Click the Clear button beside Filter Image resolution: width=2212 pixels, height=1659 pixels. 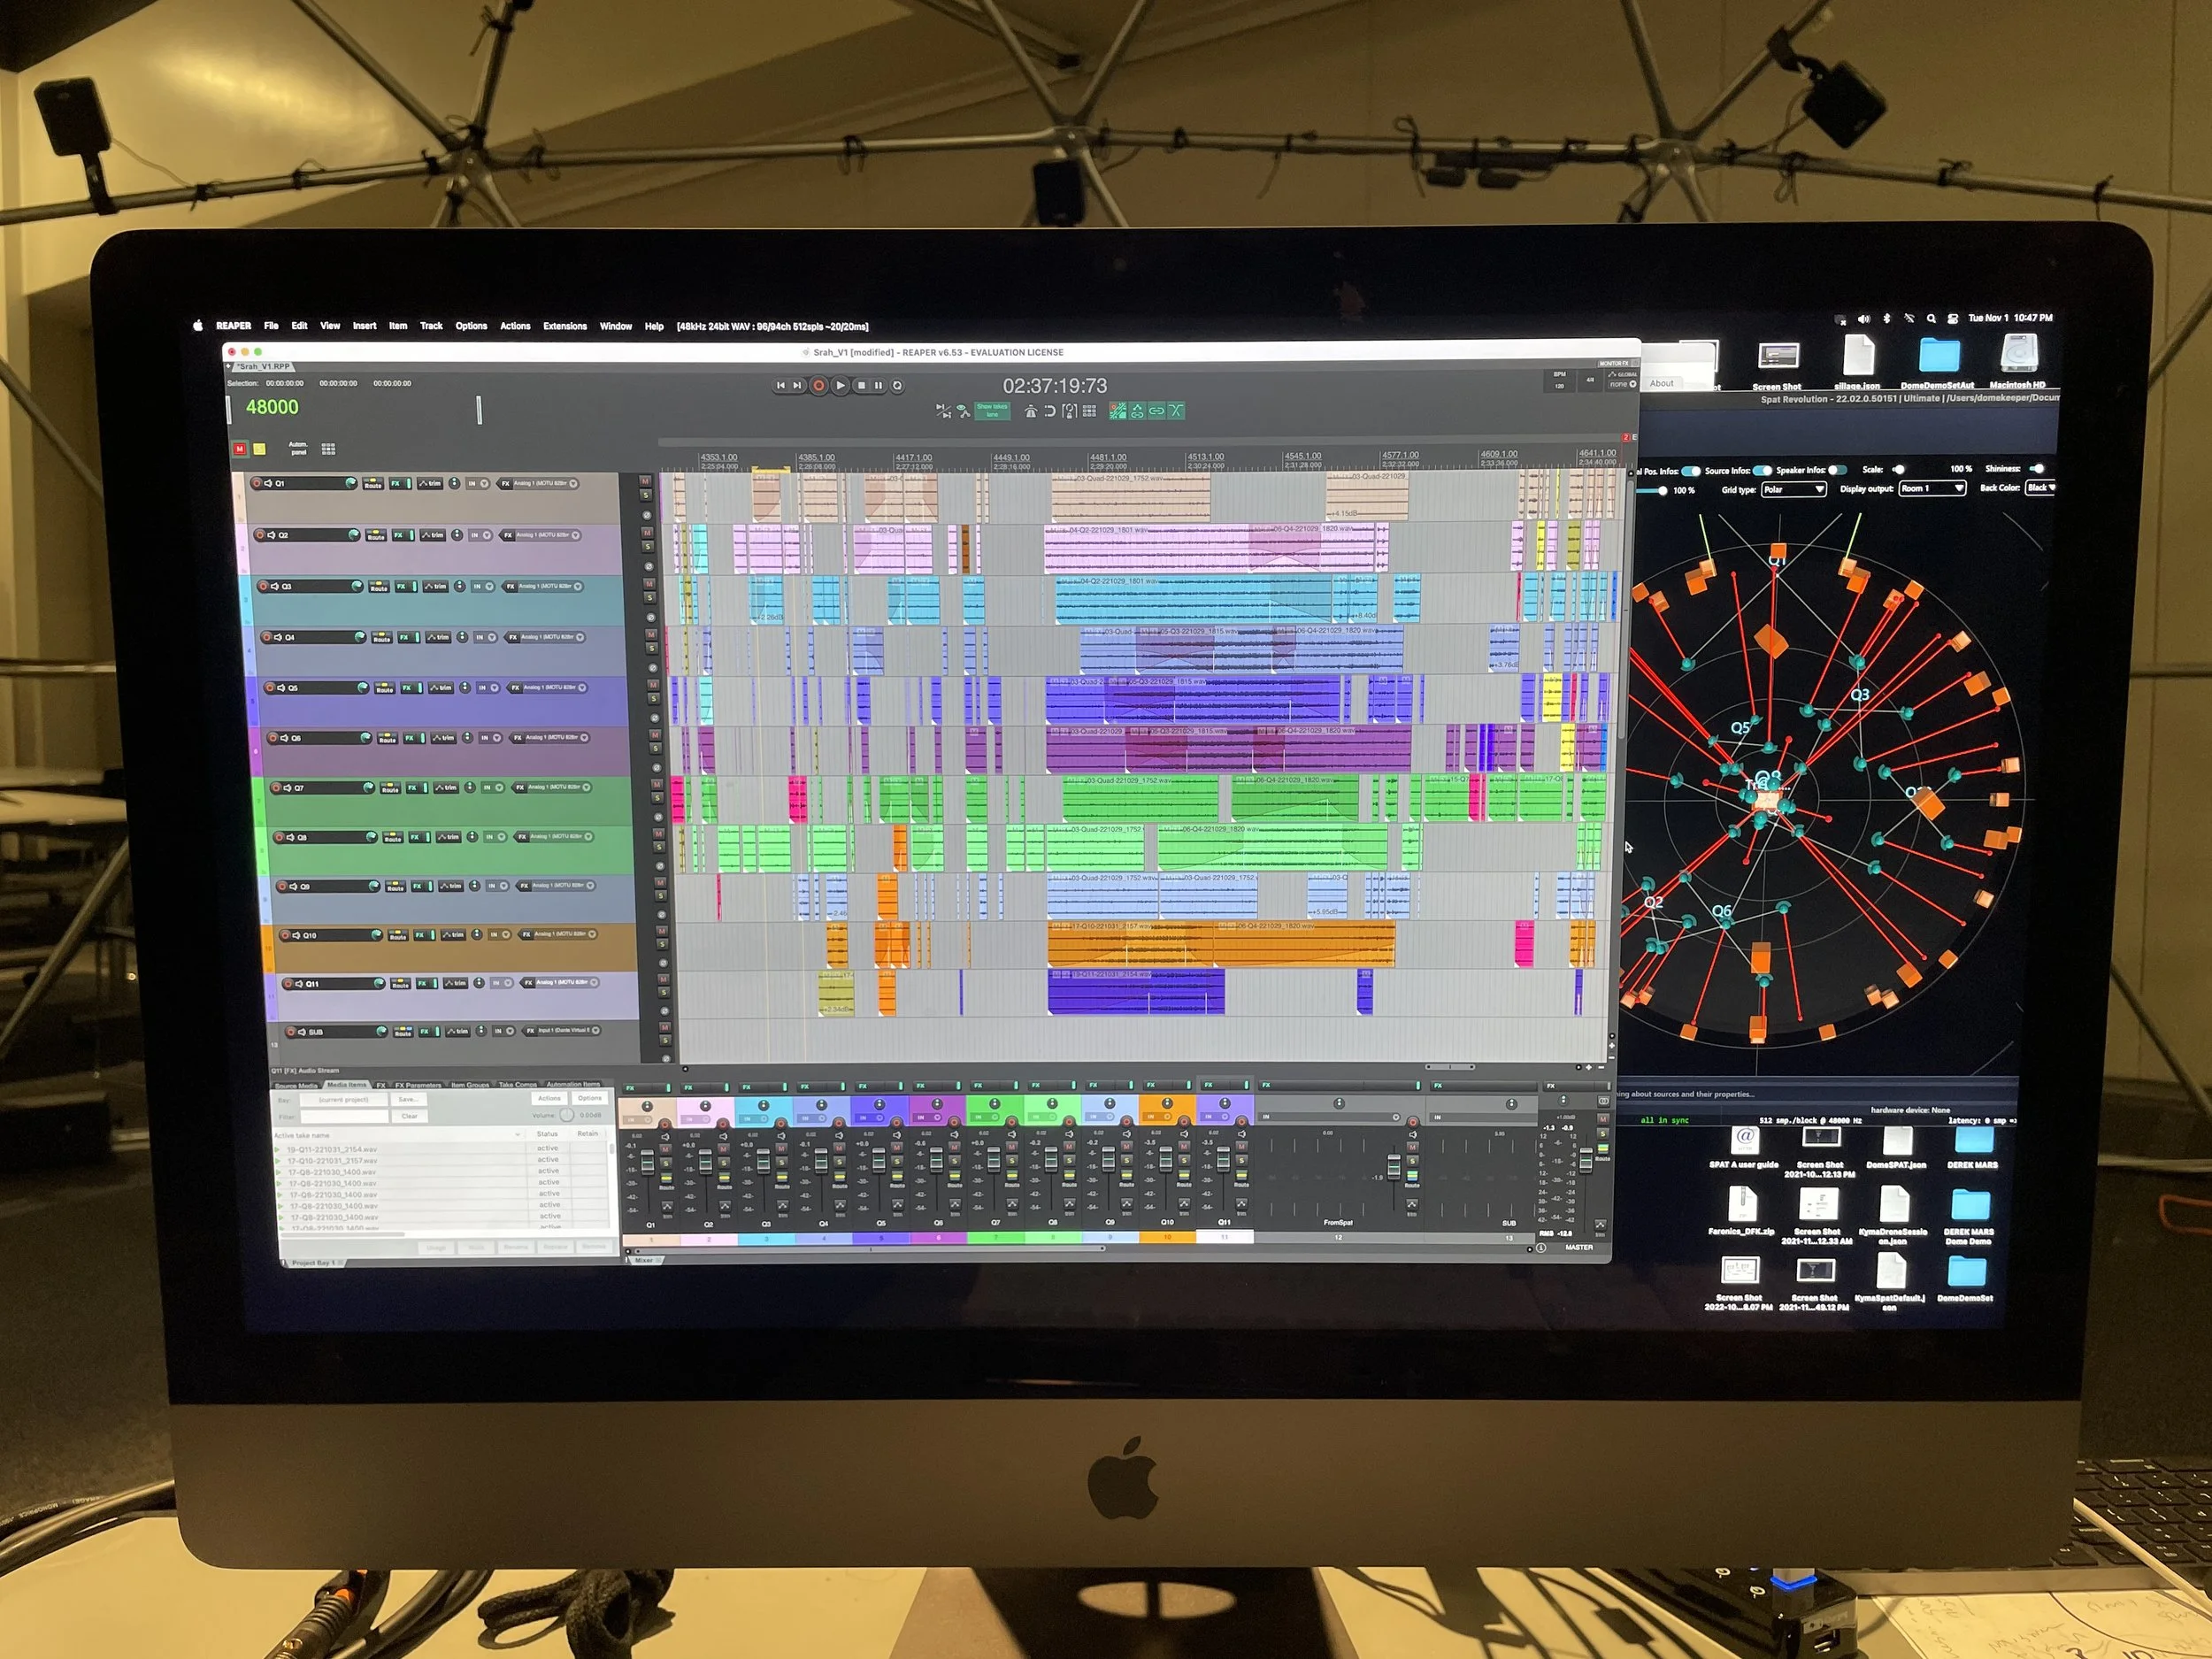coord(409,1116)
